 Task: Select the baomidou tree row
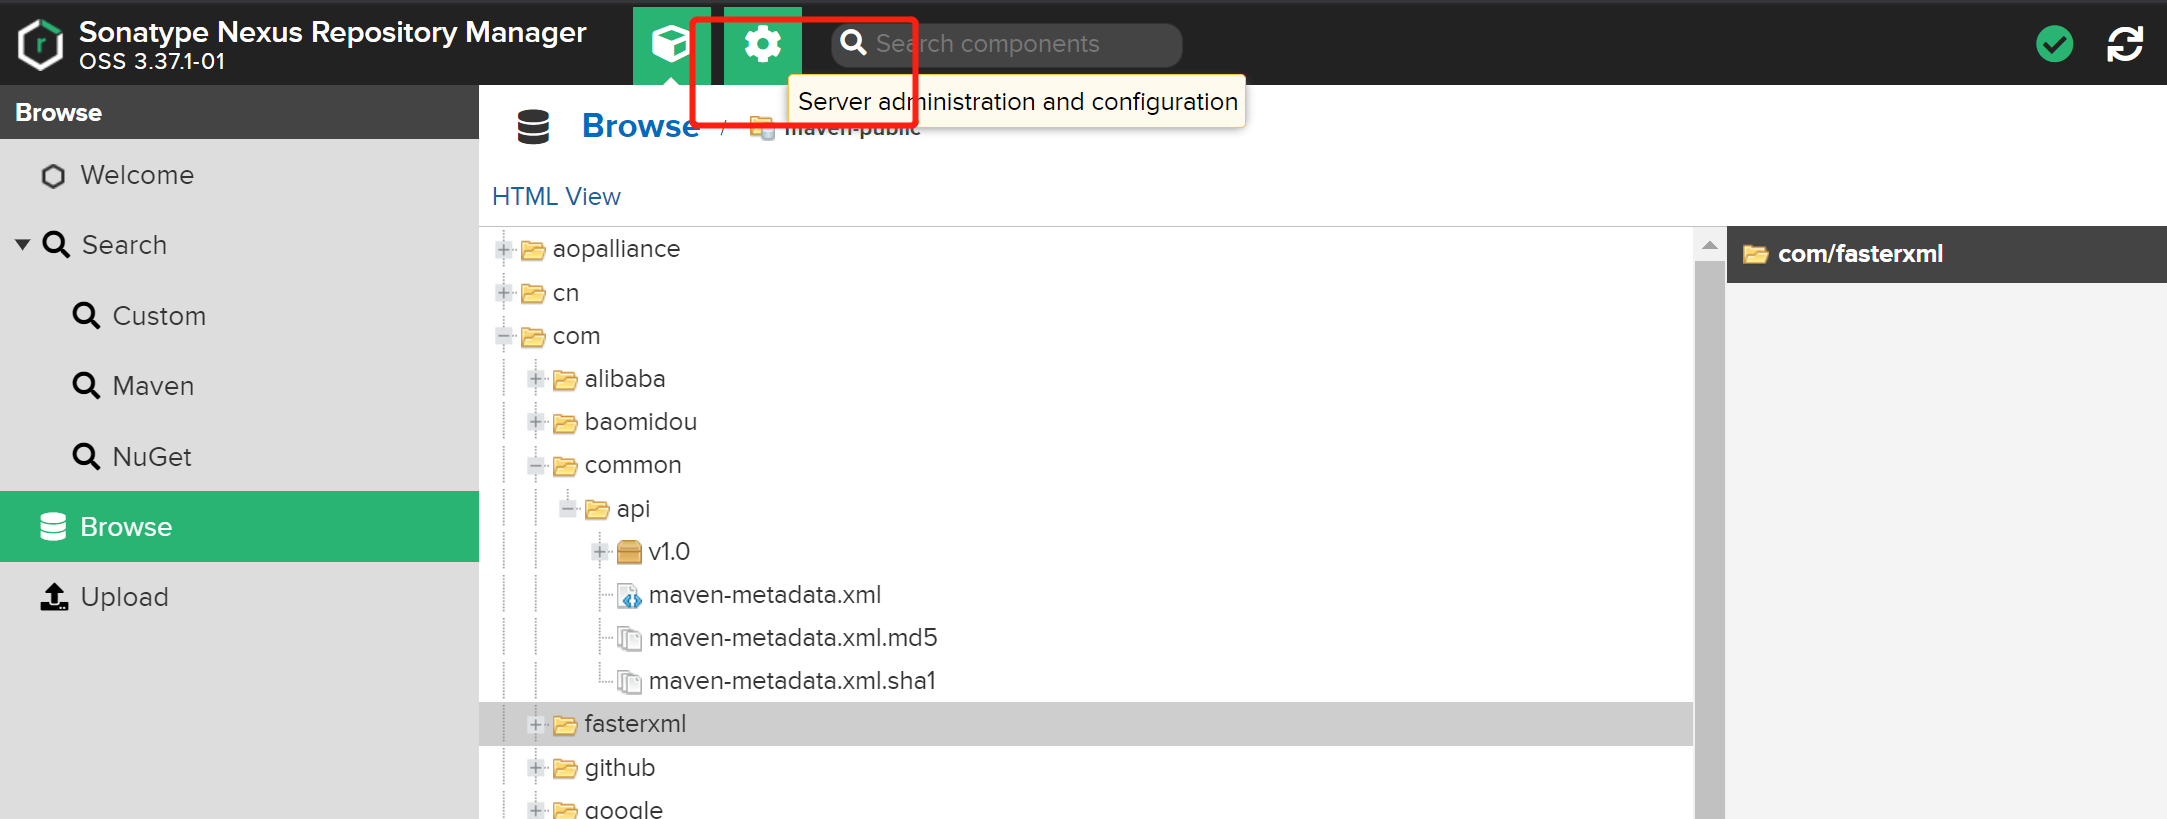pyautogui.click(x=1086, y=422)
